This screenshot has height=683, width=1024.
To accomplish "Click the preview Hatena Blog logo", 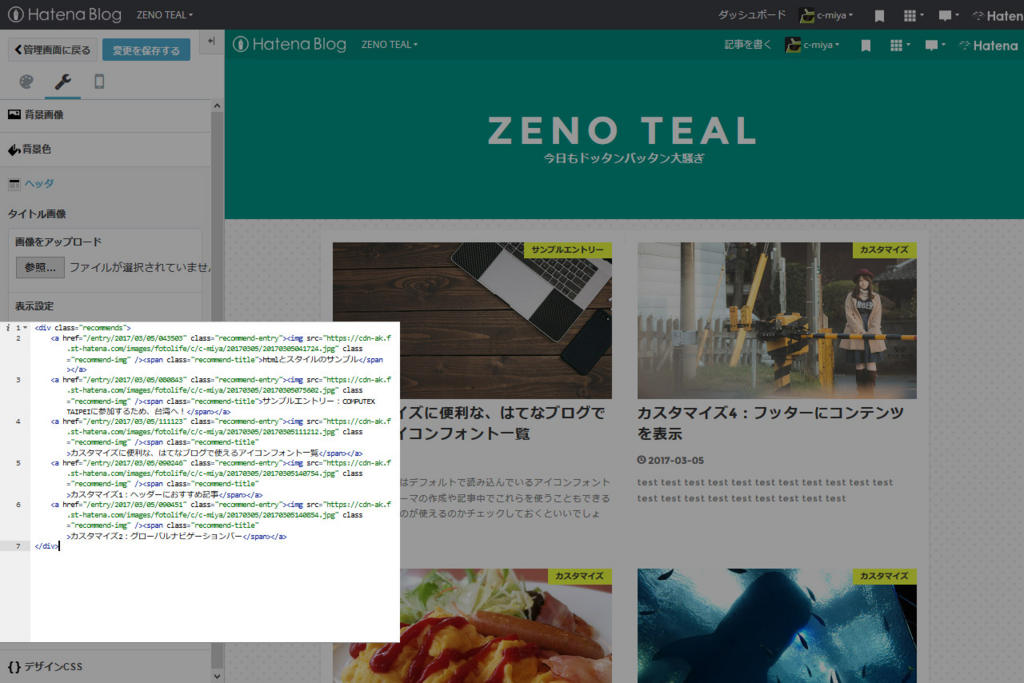I will 290,44.
